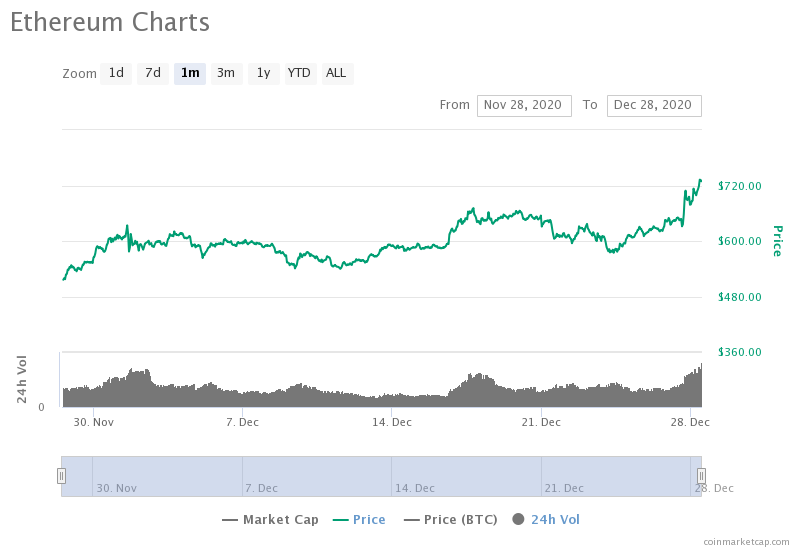
Task: Select the 24h Vol axis title
Action: (x=21, y=380)
